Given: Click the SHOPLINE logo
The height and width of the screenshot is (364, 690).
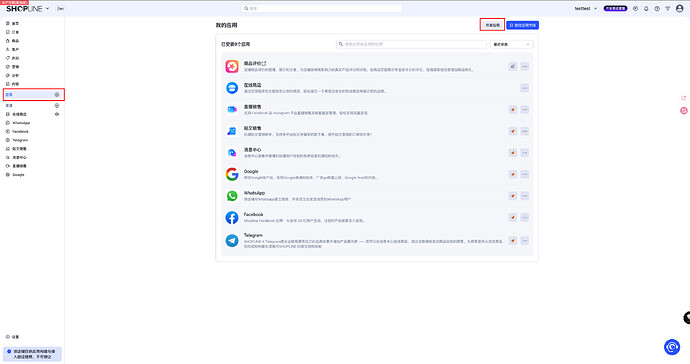Looking at the screenshot, I should 24,8.
